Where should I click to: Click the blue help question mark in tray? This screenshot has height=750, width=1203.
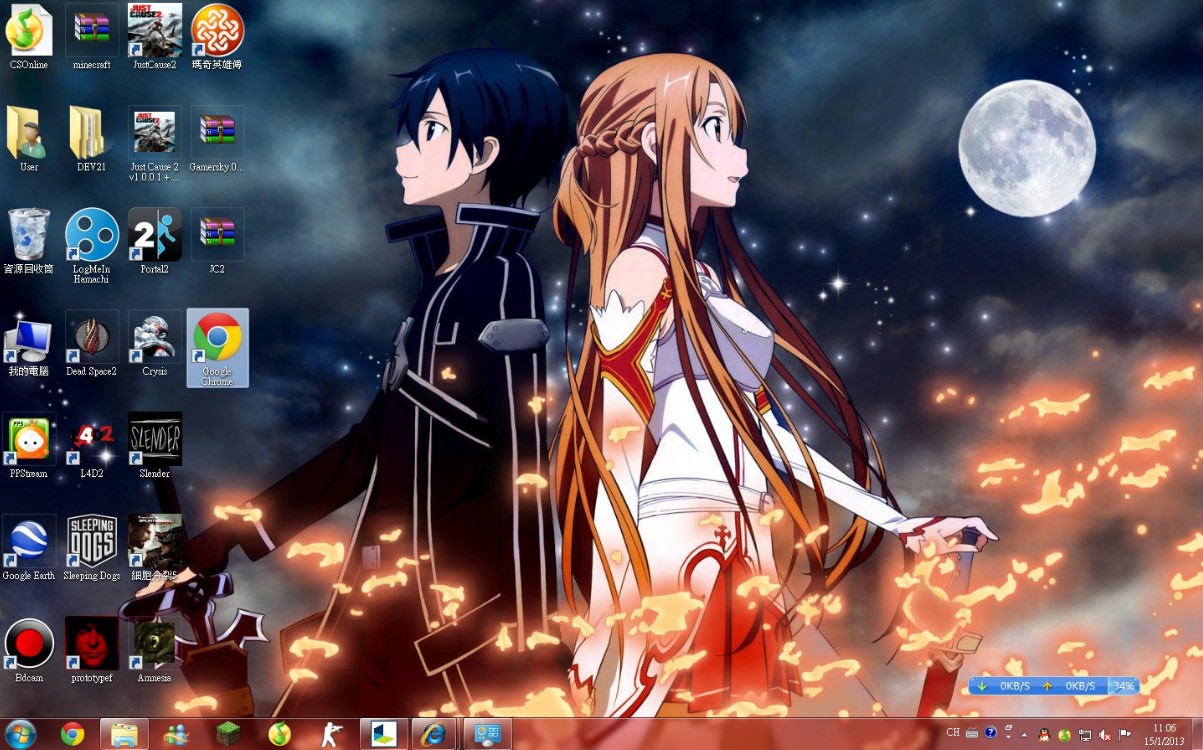pos(991,733)
